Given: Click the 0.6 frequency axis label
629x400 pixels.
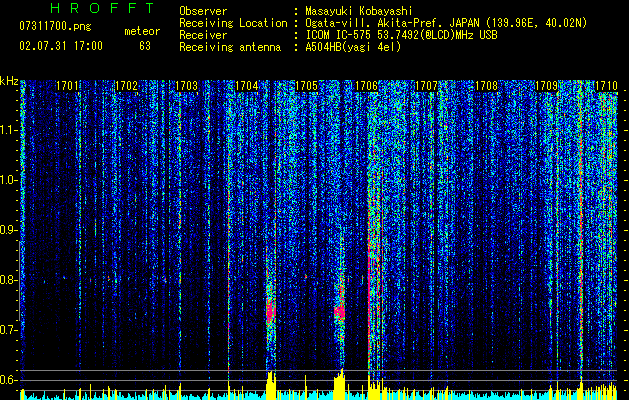Looking at the screenshot, I should (x=9, y=380).
